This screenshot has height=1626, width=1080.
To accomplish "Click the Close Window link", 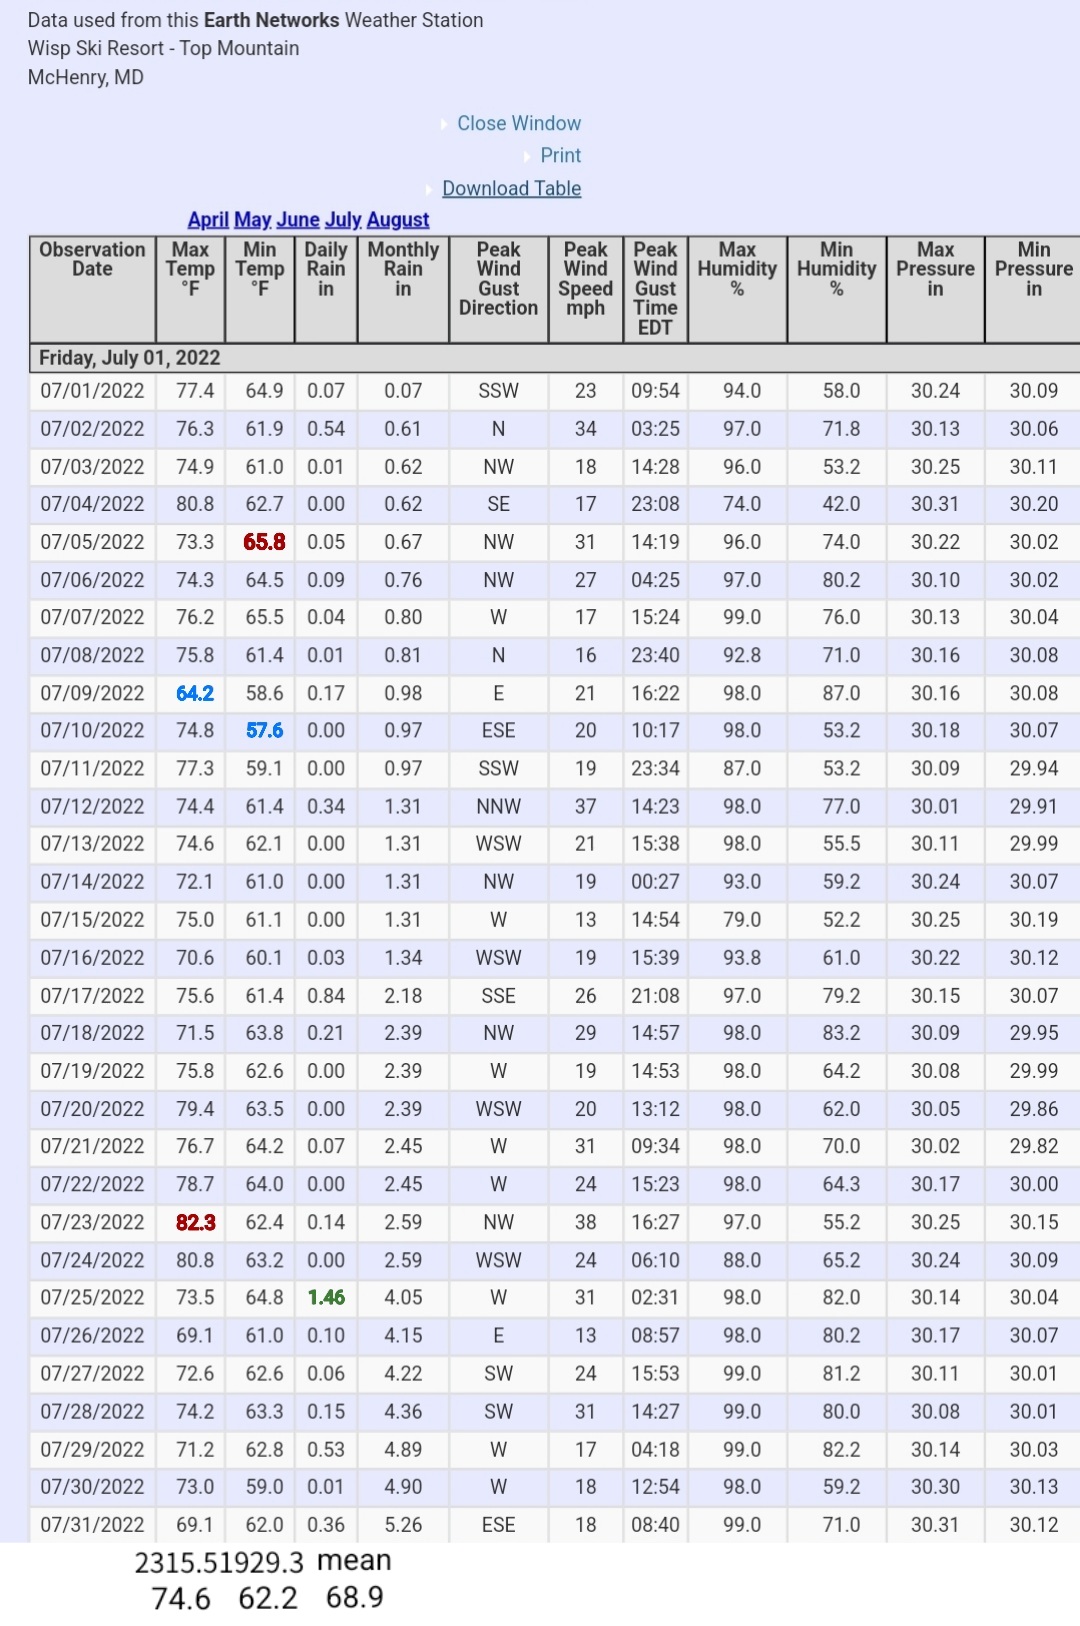I will tap(519, 123).
